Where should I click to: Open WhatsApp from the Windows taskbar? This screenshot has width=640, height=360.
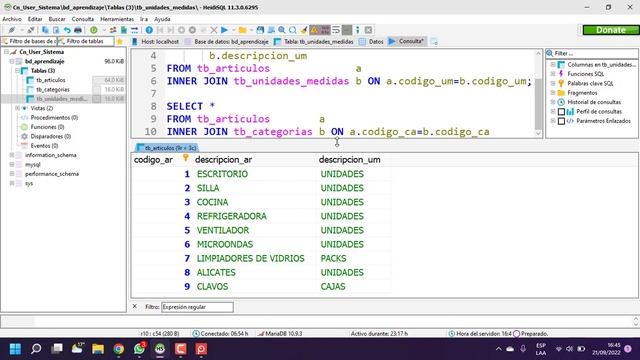(x=139, y=349)
